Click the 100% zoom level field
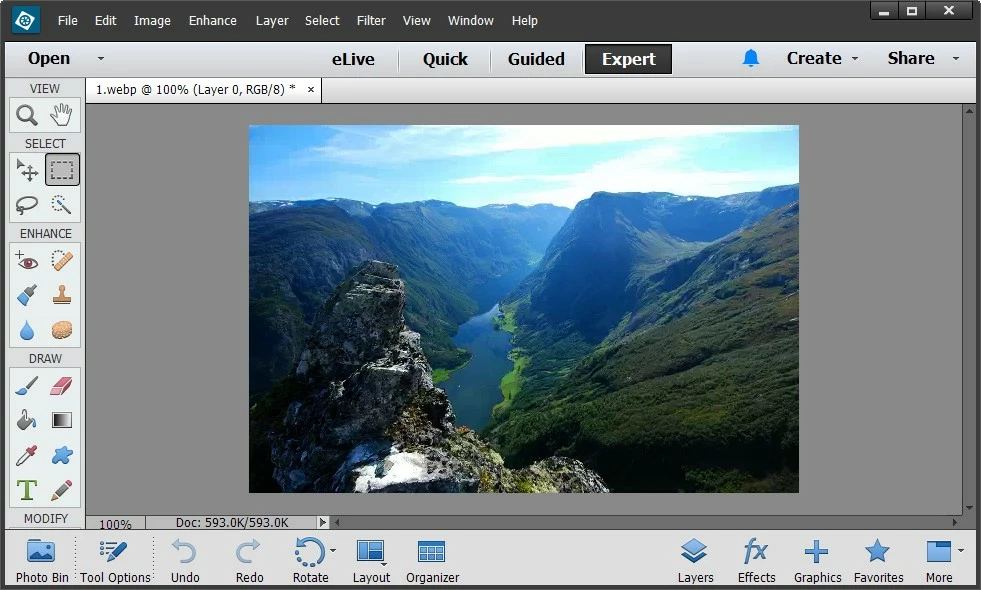Image resolution: width=981 pixels, height=590 pixels. tap(115, 524)
